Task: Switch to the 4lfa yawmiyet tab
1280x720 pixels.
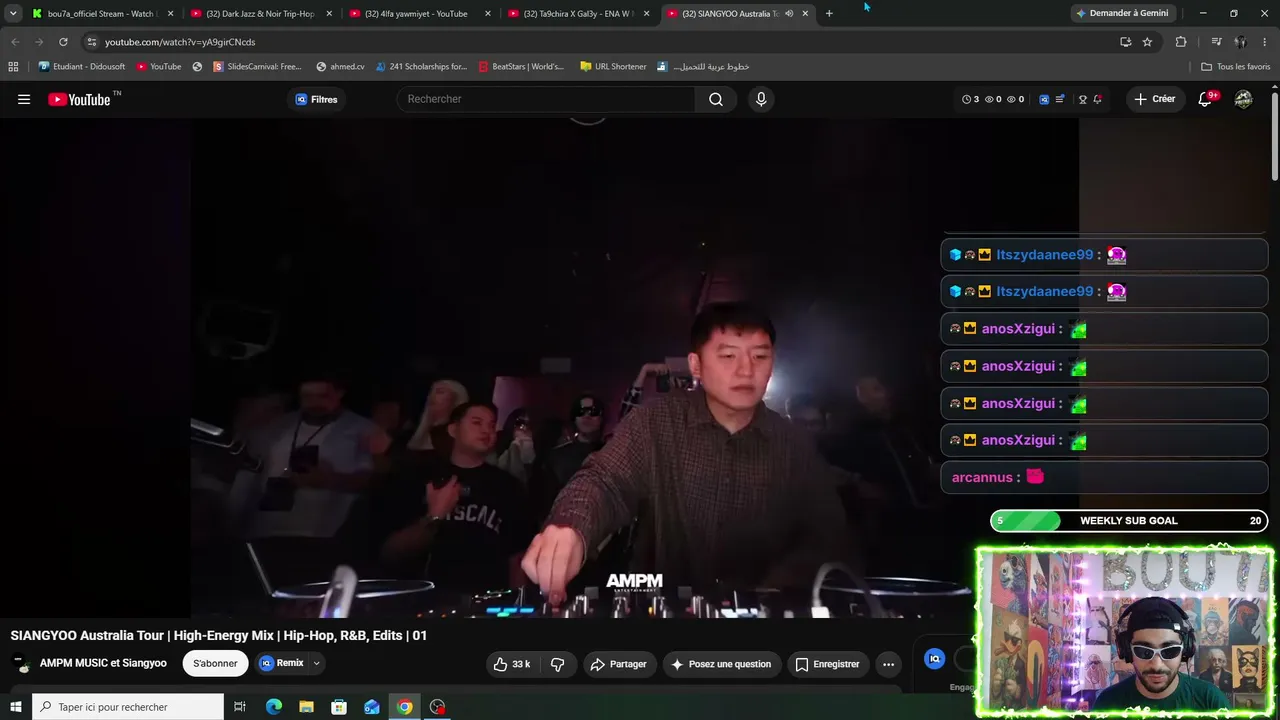Action: pos(421,14)
